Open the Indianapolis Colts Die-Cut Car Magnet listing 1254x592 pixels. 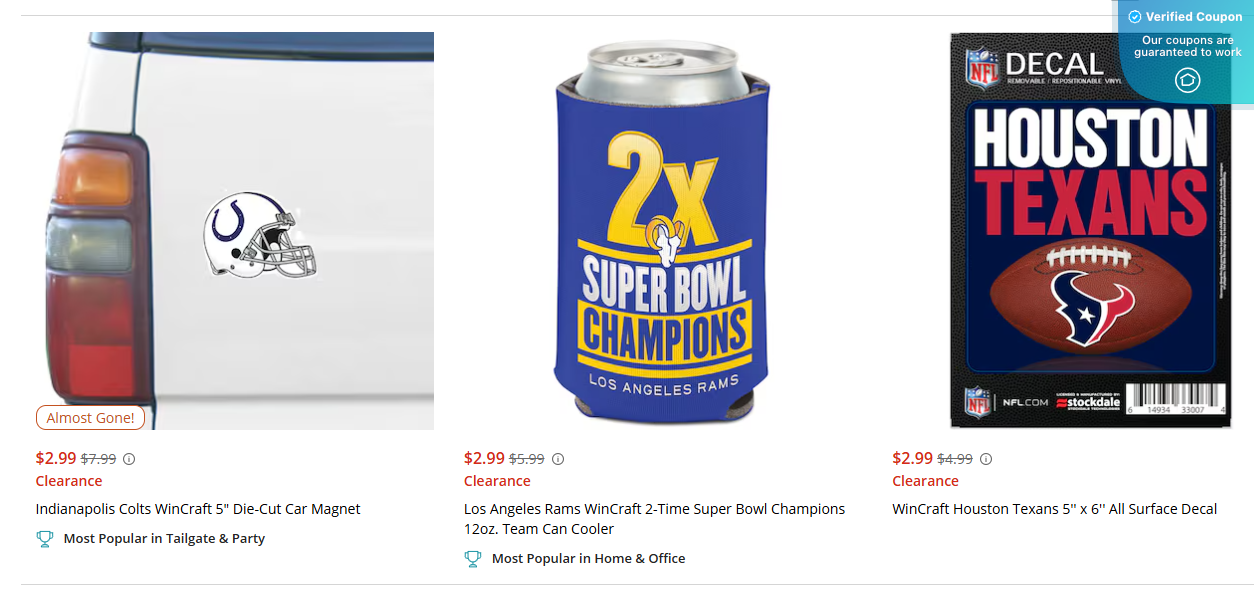tap(197, 508)
